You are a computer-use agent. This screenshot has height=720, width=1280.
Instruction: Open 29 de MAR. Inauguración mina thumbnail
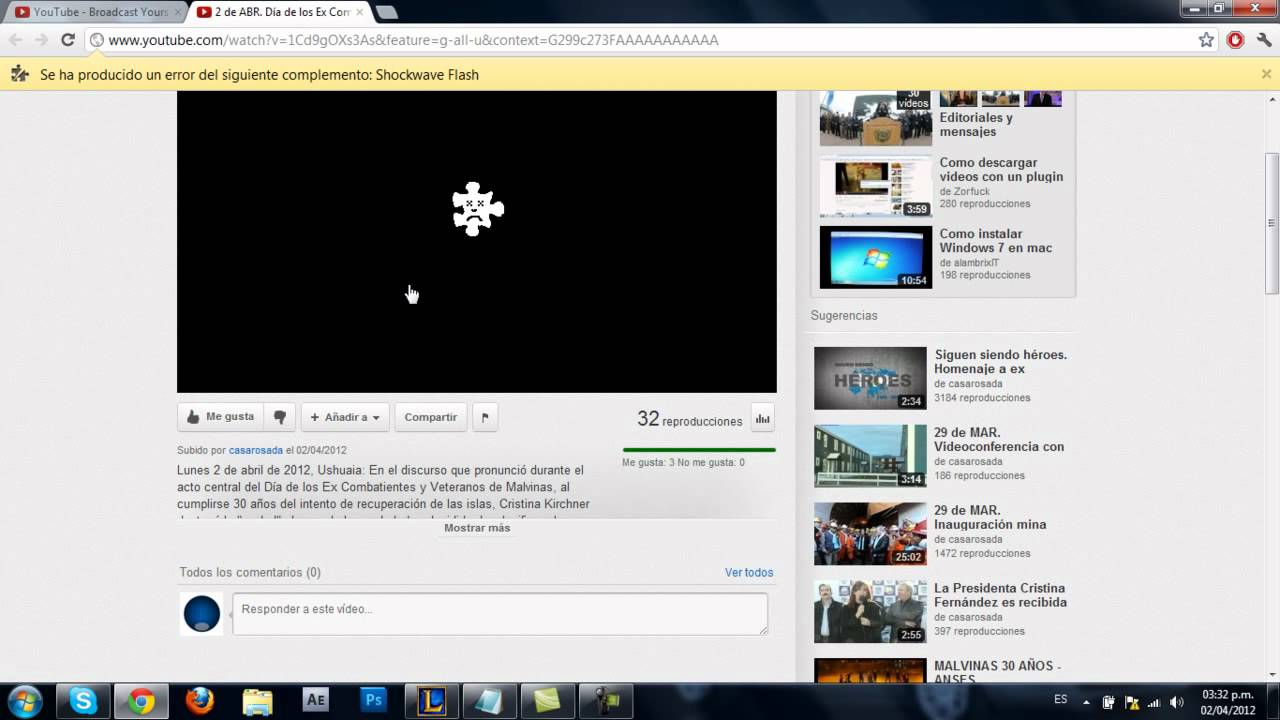point(870,534)
